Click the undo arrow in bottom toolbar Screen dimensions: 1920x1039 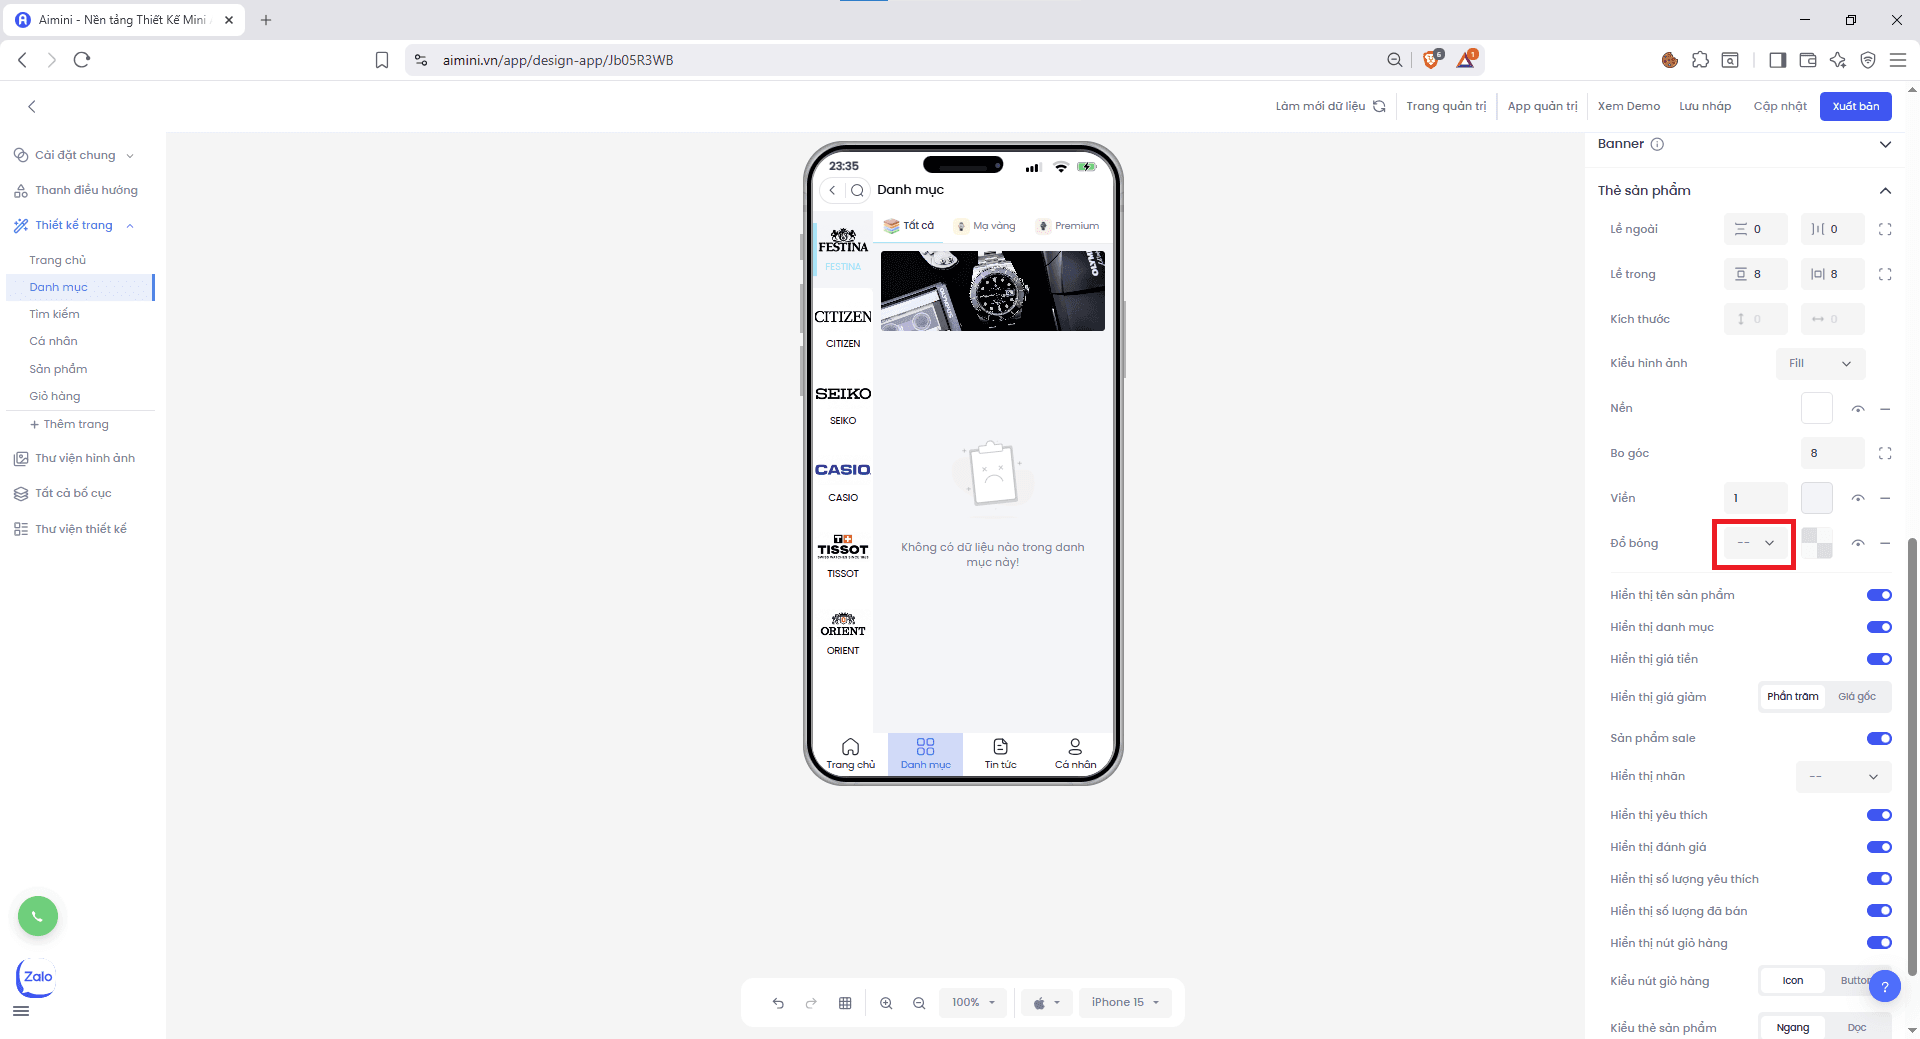tap(778, 1003)
